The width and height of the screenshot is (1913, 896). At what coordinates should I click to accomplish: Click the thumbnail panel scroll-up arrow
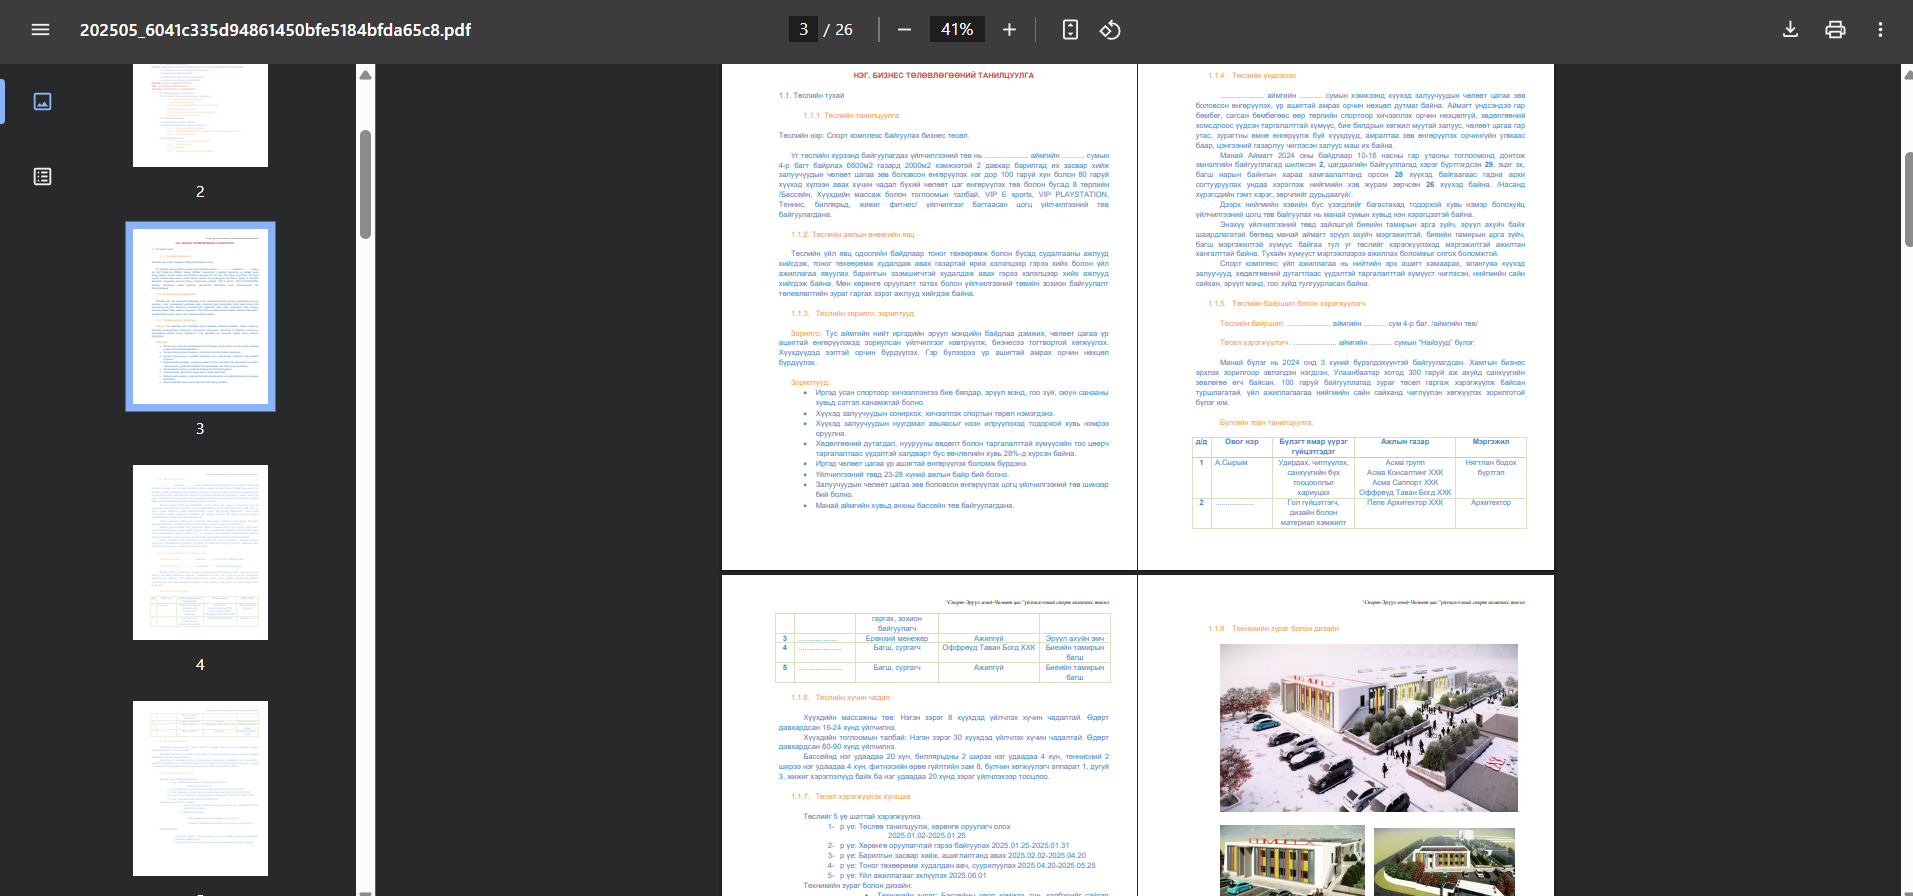point(366,75)
